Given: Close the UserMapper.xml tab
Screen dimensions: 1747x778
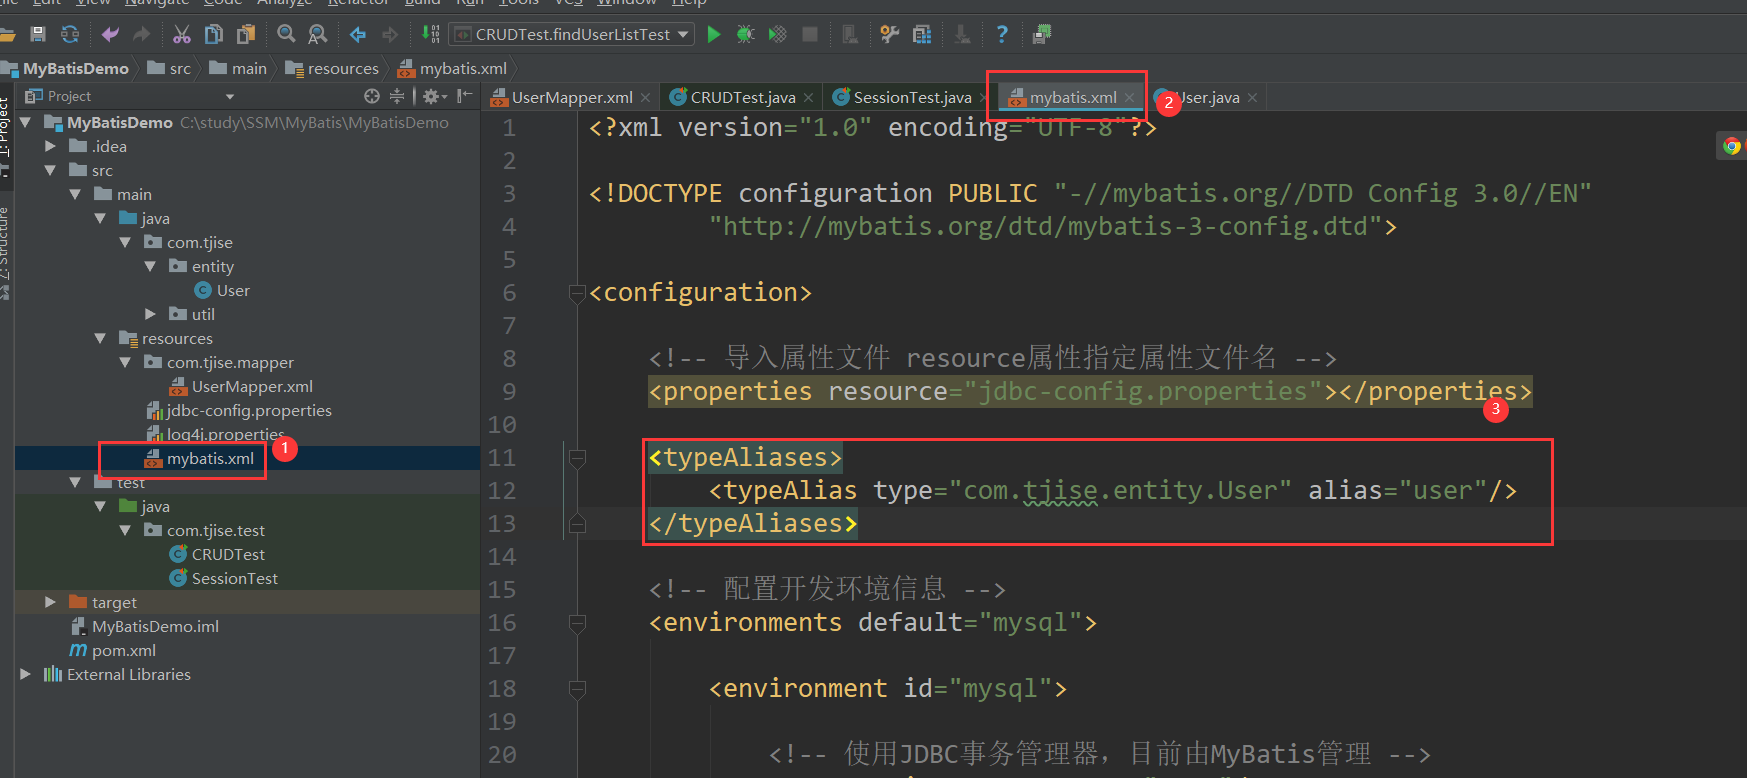Looking at the screenshot, I should coord(646,97).
